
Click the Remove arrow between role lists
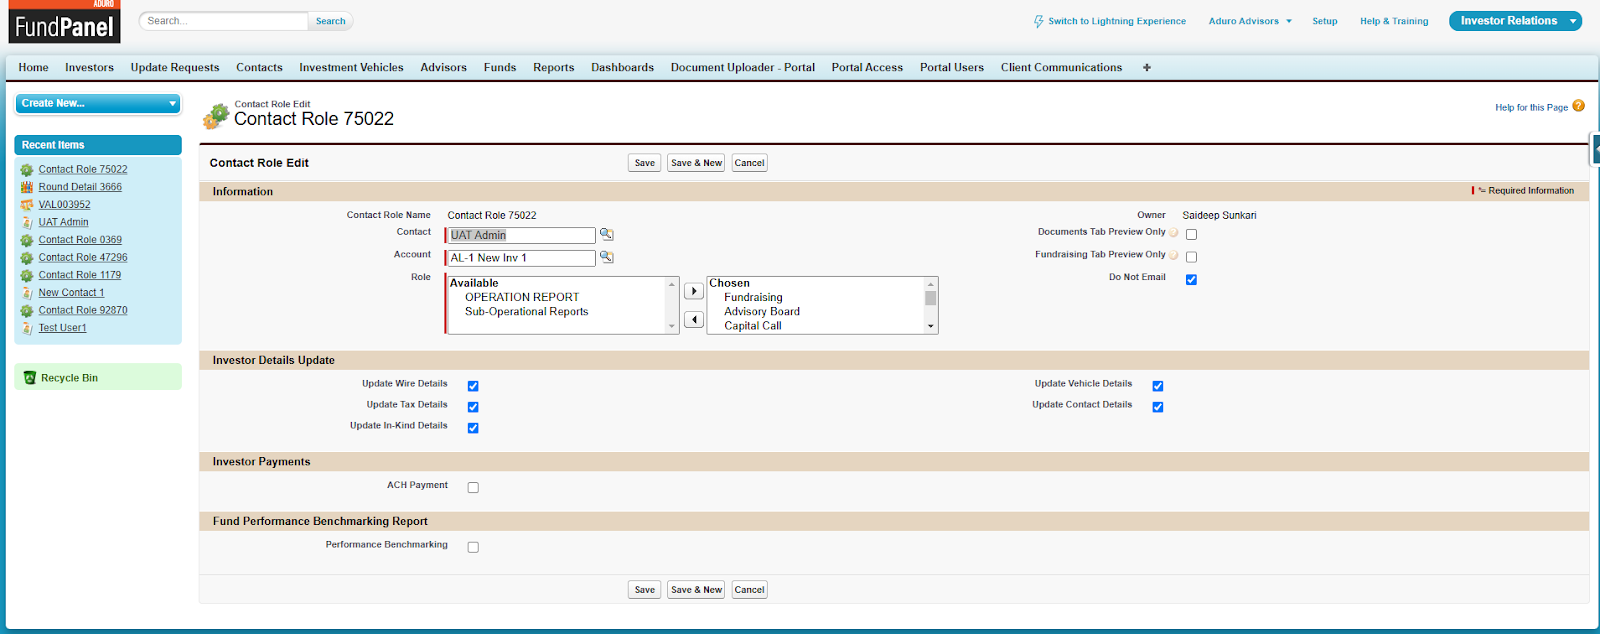(694, 320)
